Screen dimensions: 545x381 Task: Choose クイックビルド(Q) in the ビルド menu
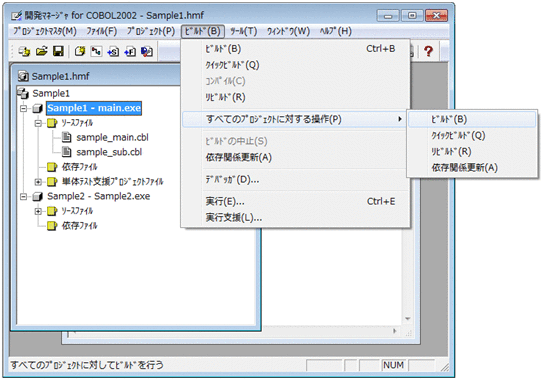[295, 65]
